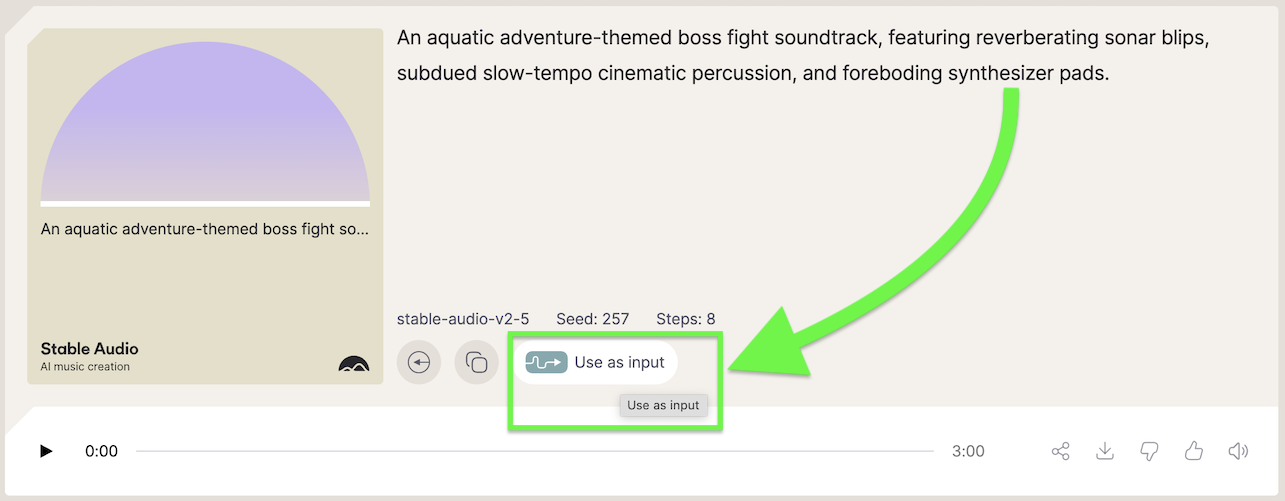The image size is (1285, 501).
Task: Click the "Stable Audio" brand name
Action: pyautogui.click(x=89, y=348)
